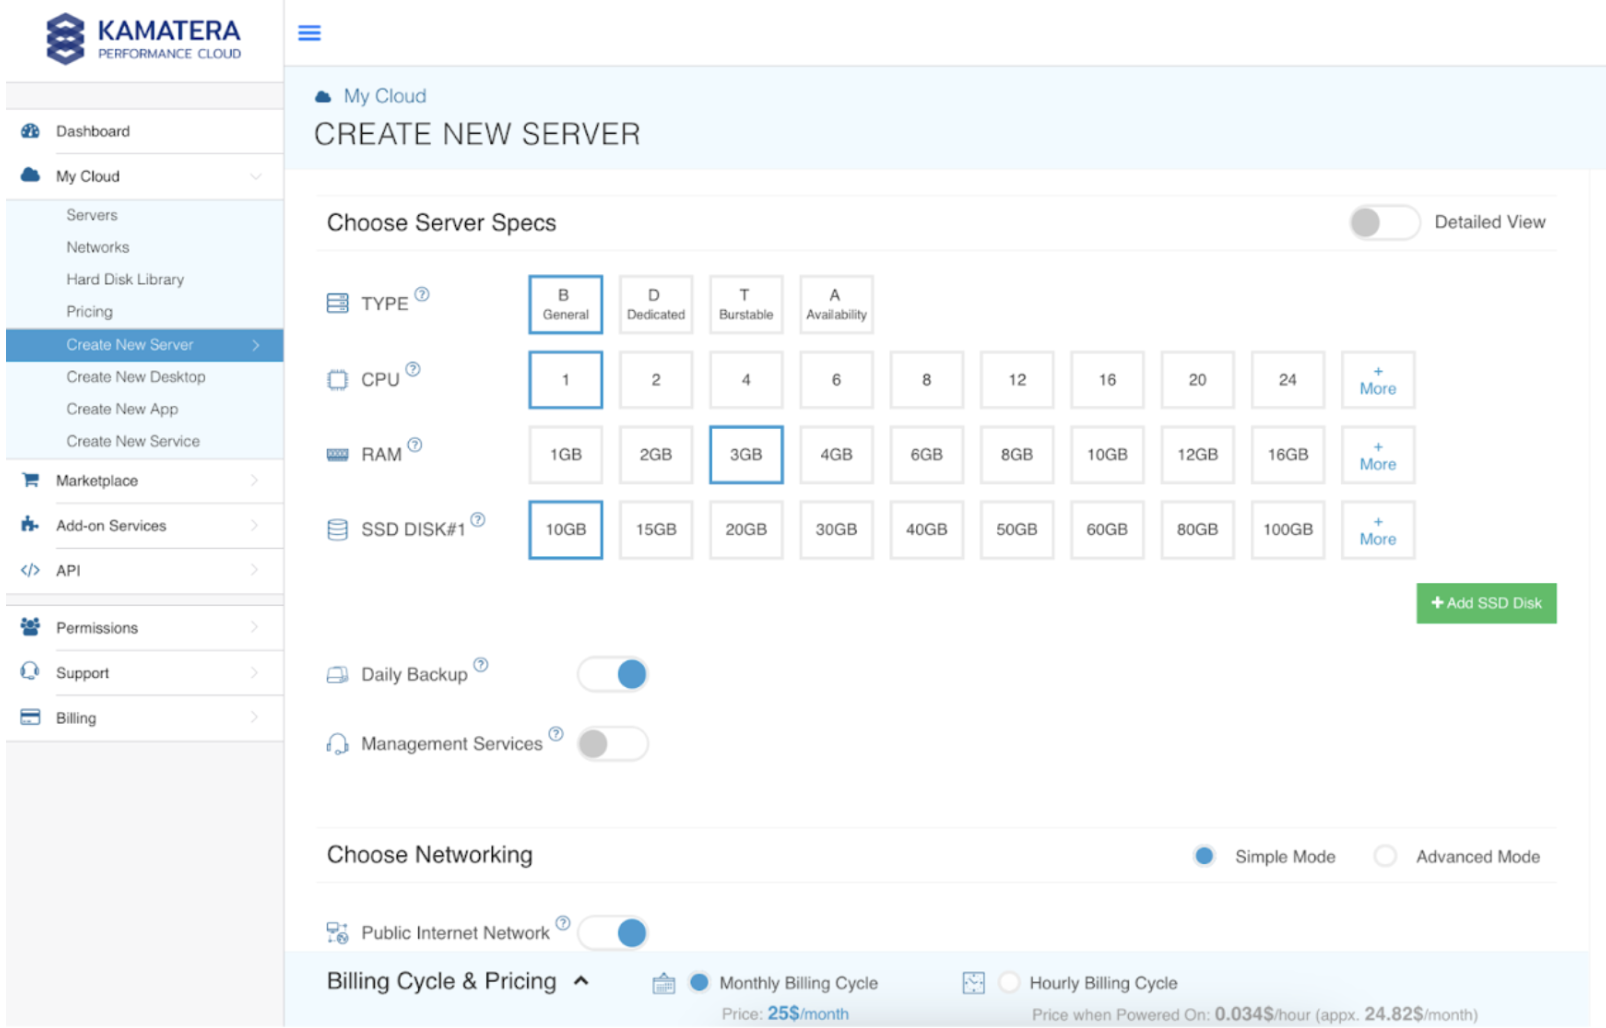
Task: Disable the Daily Backup toggle
Action: (613, 675)
